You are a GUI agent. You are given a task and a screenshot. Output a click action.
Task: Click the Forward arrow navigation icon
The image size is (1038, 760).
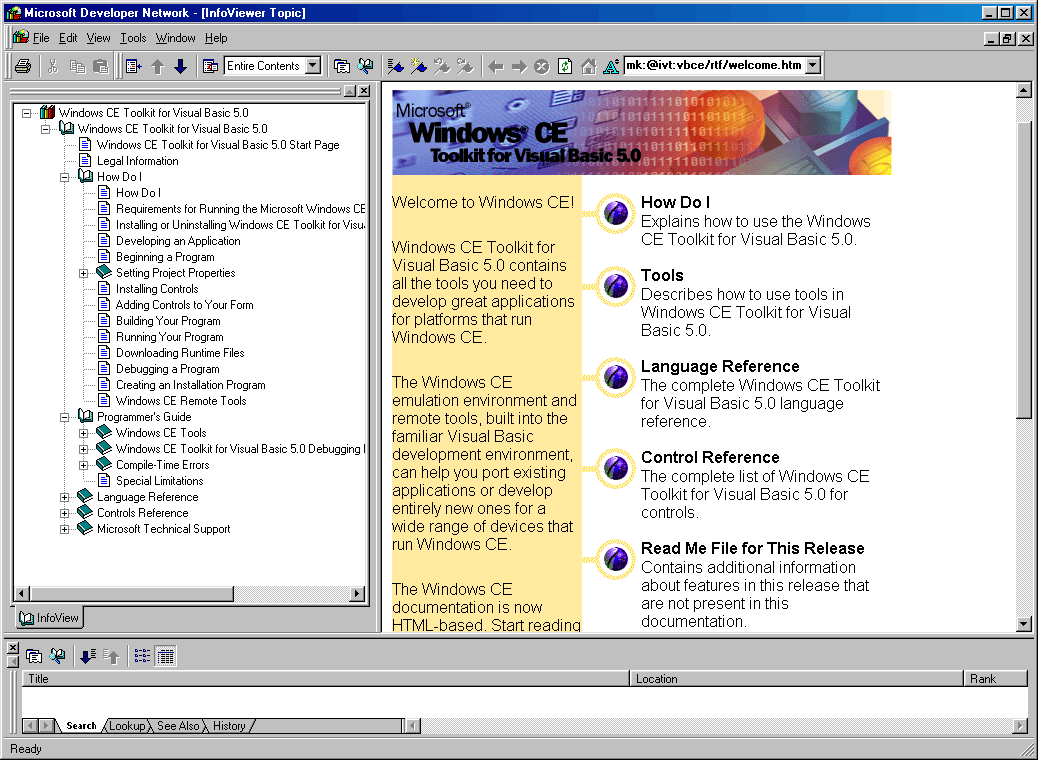tap(519, 66)
